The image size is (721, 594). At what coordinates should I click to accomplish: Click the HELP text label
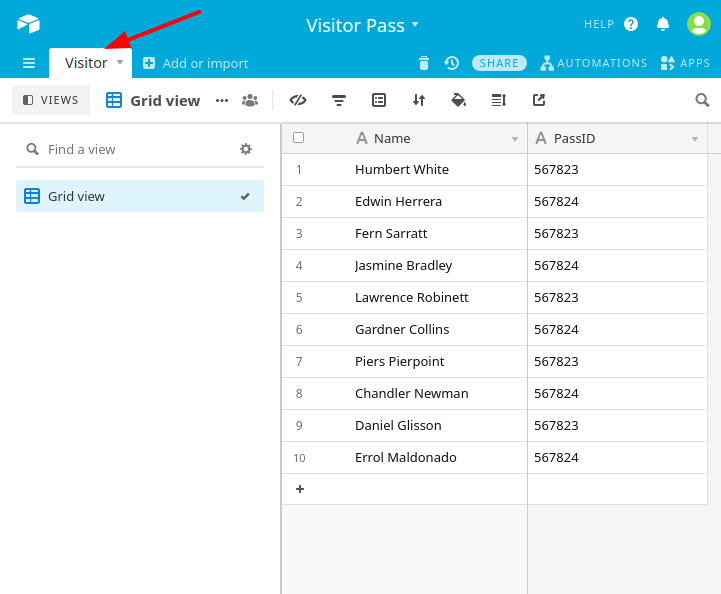(x=599, y=24)
